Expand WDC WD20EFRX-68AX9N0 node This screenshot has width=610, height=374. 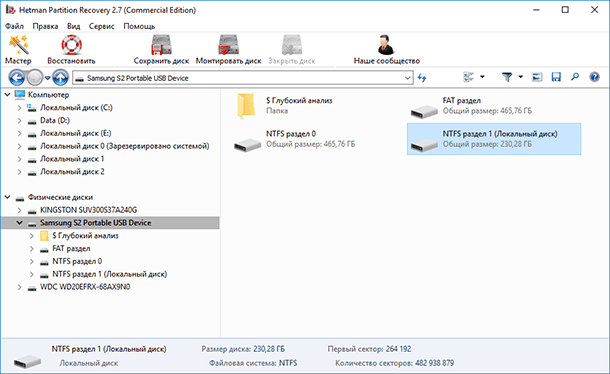tap(19, 287)
